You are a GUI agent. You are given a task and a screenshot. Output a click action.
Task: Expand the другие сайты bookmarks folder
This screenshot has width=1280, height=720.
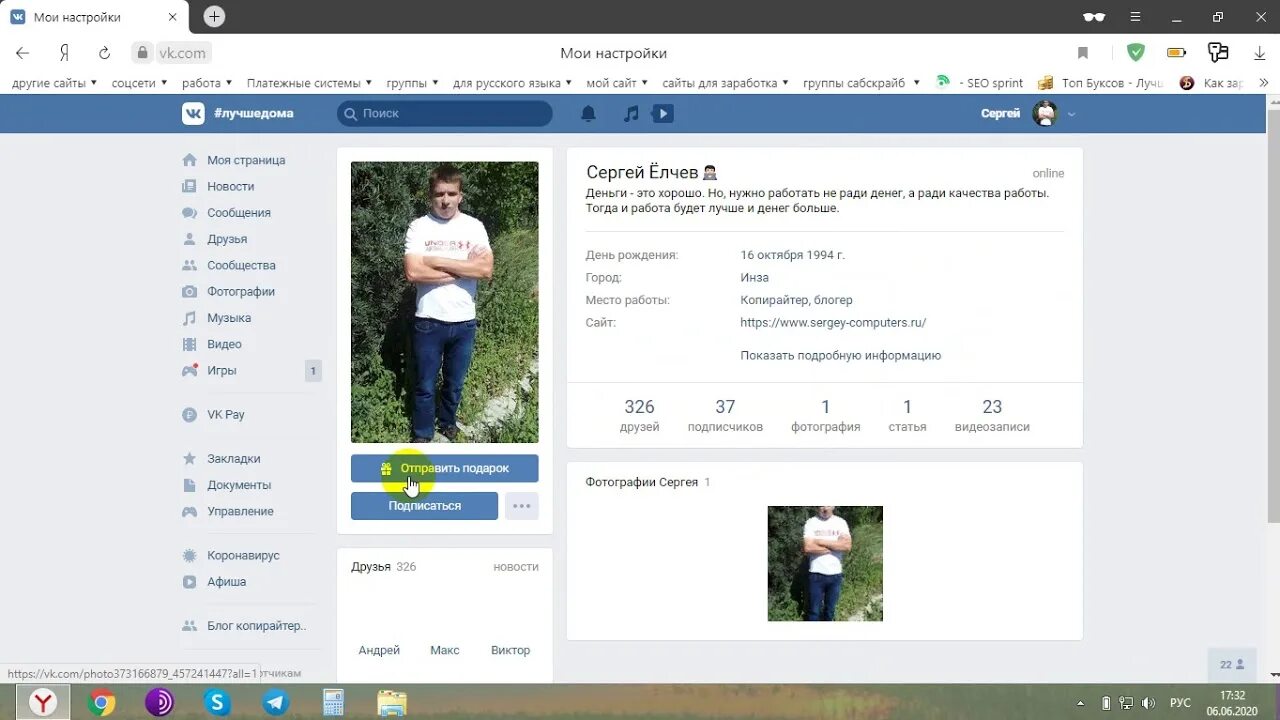pos(54,83)
